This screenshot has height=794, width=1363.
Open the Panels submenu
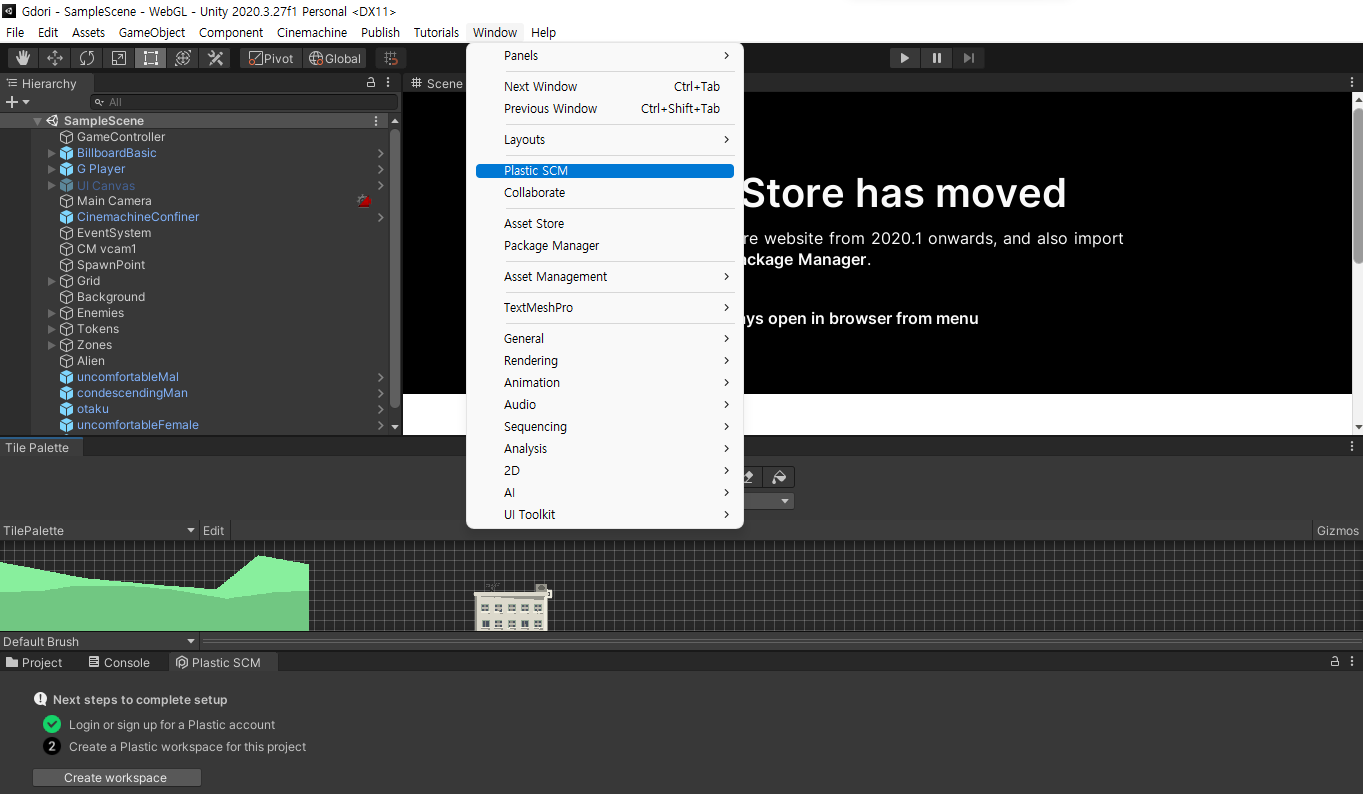(605, 56)
